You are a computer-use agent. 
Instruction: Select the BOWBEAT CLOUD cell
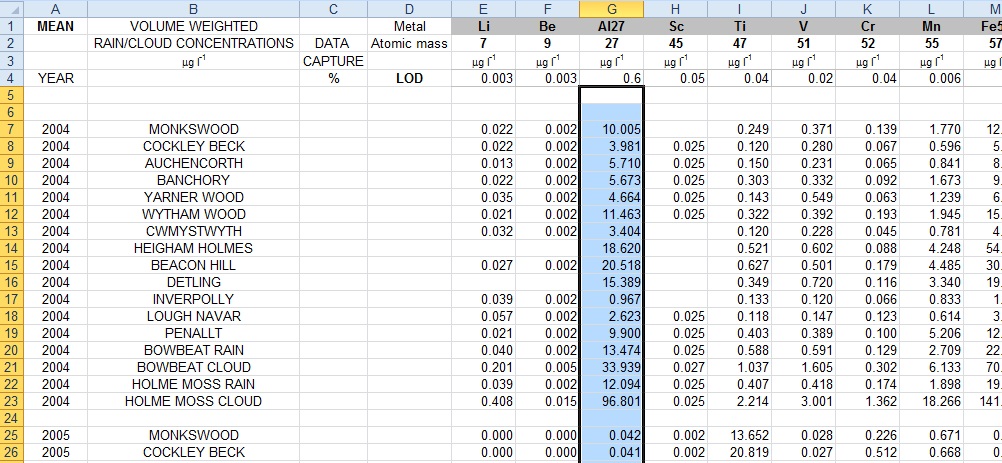tap(193, 367)
